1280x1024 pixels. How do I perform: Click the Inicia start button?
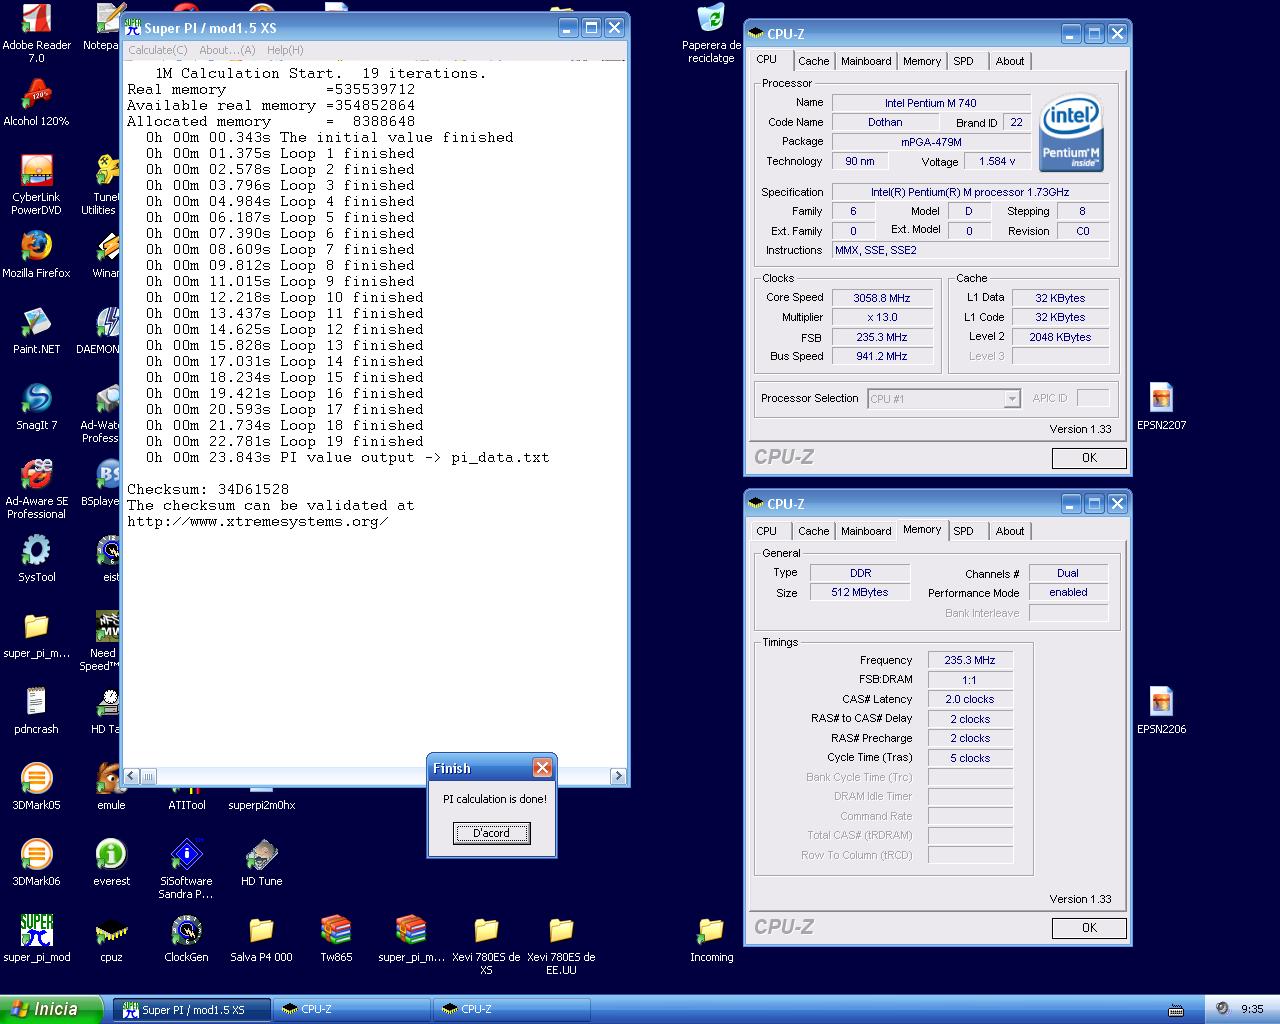[x=51, y=1009]
